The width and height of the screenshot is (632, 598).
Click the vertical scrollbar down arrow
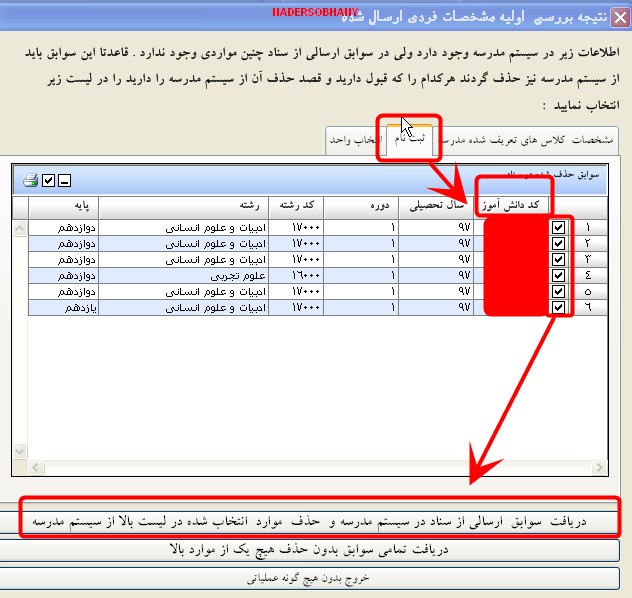pyautogui.click(x=20, y=451)
